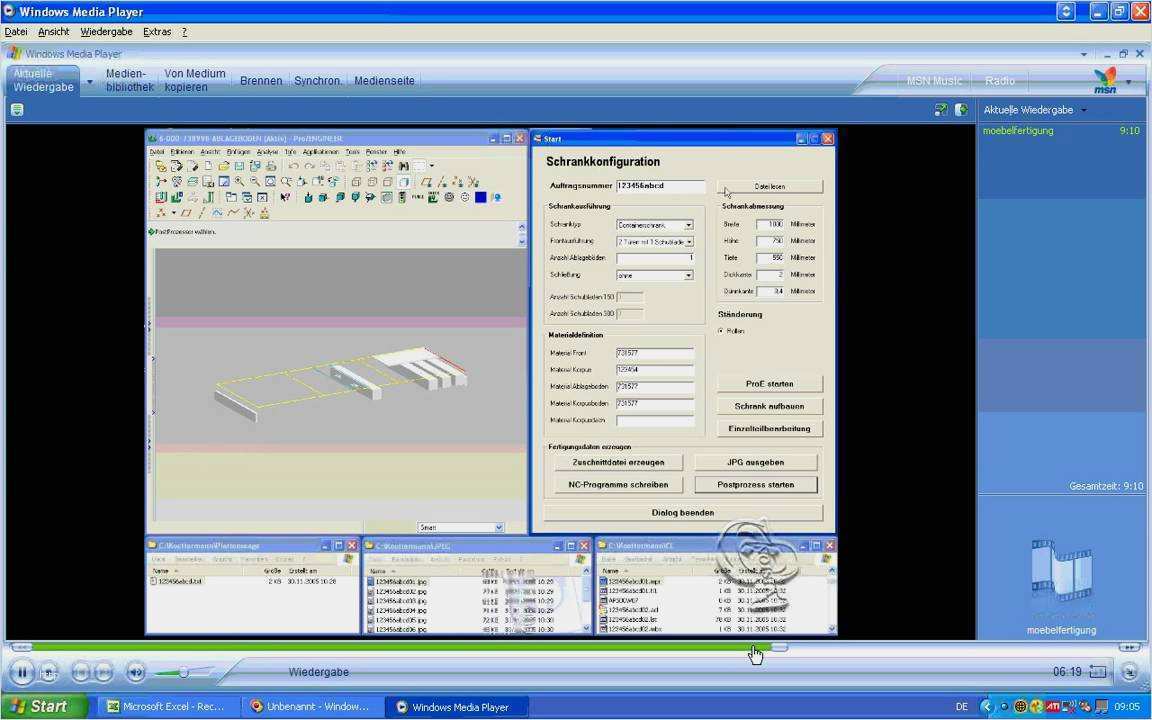1152x720 pixels.
Task: Click the Print icon in Pro/ENGINEER toolbar
Action: (270, 165)
